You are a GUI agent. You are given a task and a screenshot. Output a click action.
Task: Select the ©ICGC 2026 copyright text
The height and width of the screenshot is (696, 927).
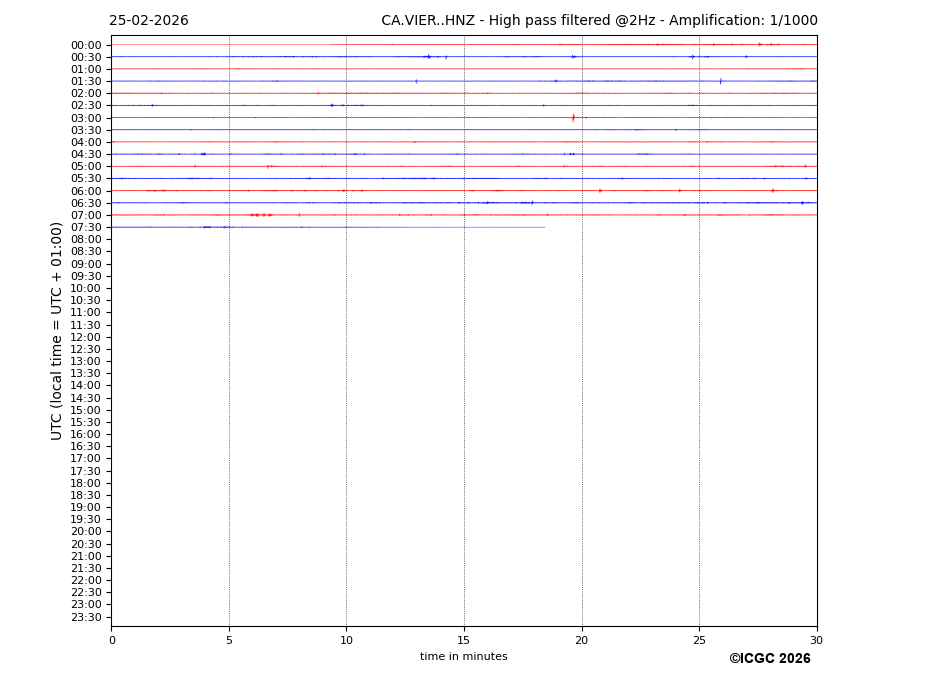tap(769, 659)
